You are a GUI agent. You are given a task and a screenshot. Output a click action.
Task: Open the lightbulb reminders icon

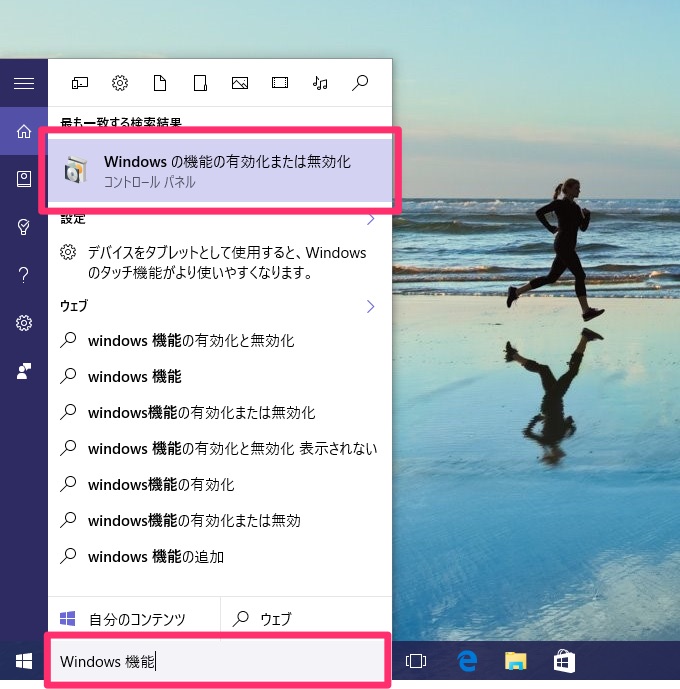pyautogui.click(x=24, y=227)
